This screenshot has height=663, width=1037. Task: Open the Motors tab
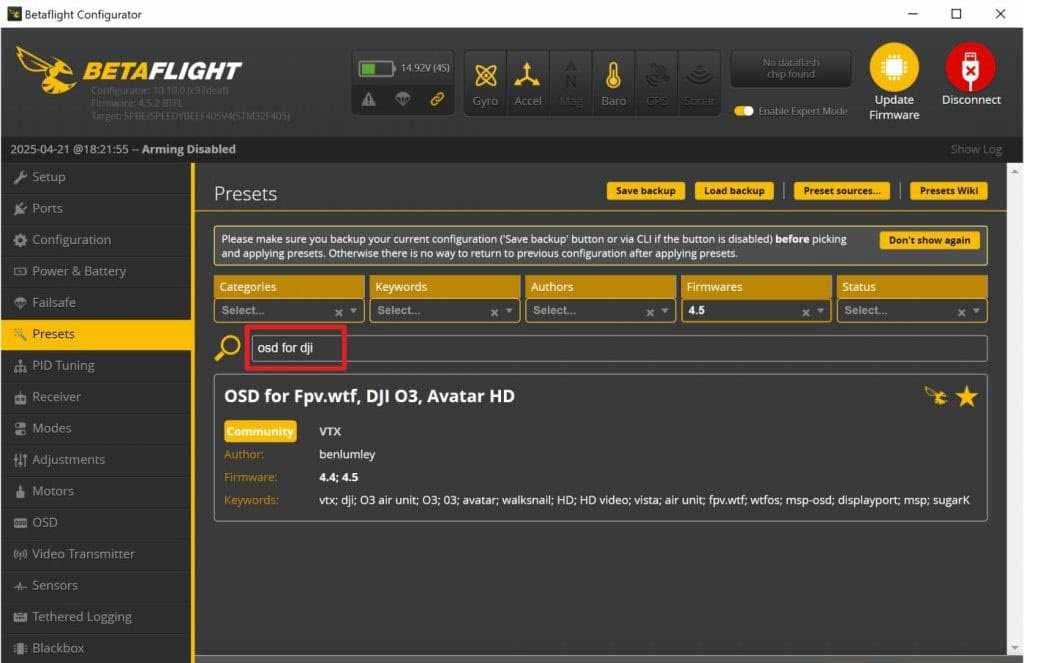click(97, 492)
